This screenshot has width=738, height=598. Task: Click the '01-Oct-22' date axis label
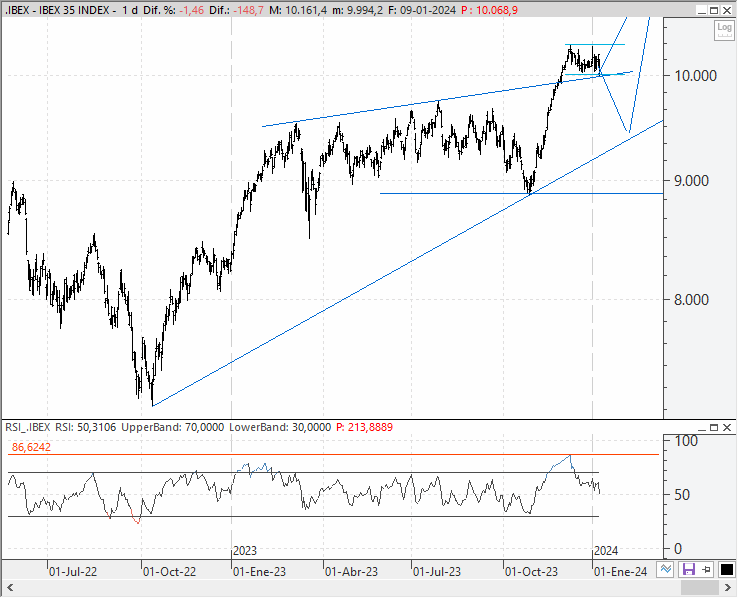click(169, 572)
